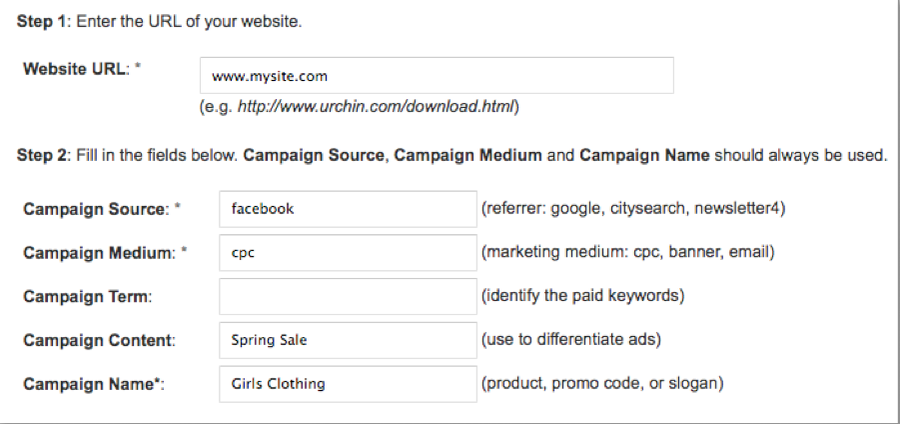Click the Step 1 instruction heading
This screenshot has height=424, width=900.
click(161, 21)
